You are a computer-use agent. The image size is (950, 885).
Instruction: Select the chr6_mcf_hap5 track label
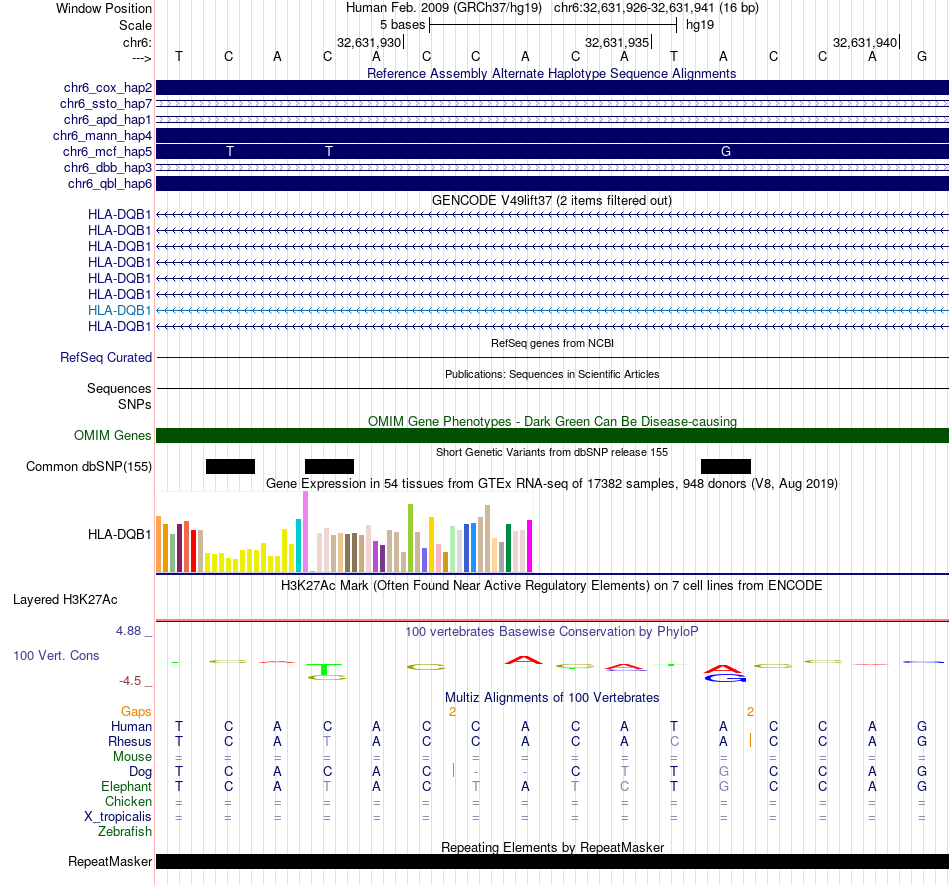coord(107,151)
